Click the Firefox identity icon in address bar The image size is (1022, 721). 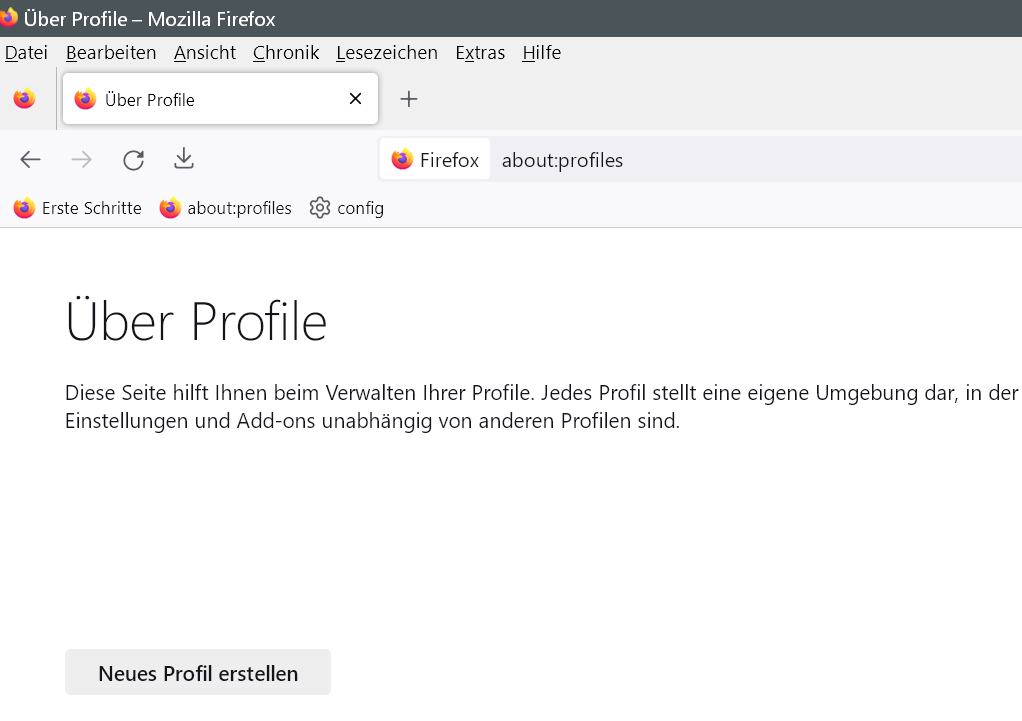tap(435, 160)
